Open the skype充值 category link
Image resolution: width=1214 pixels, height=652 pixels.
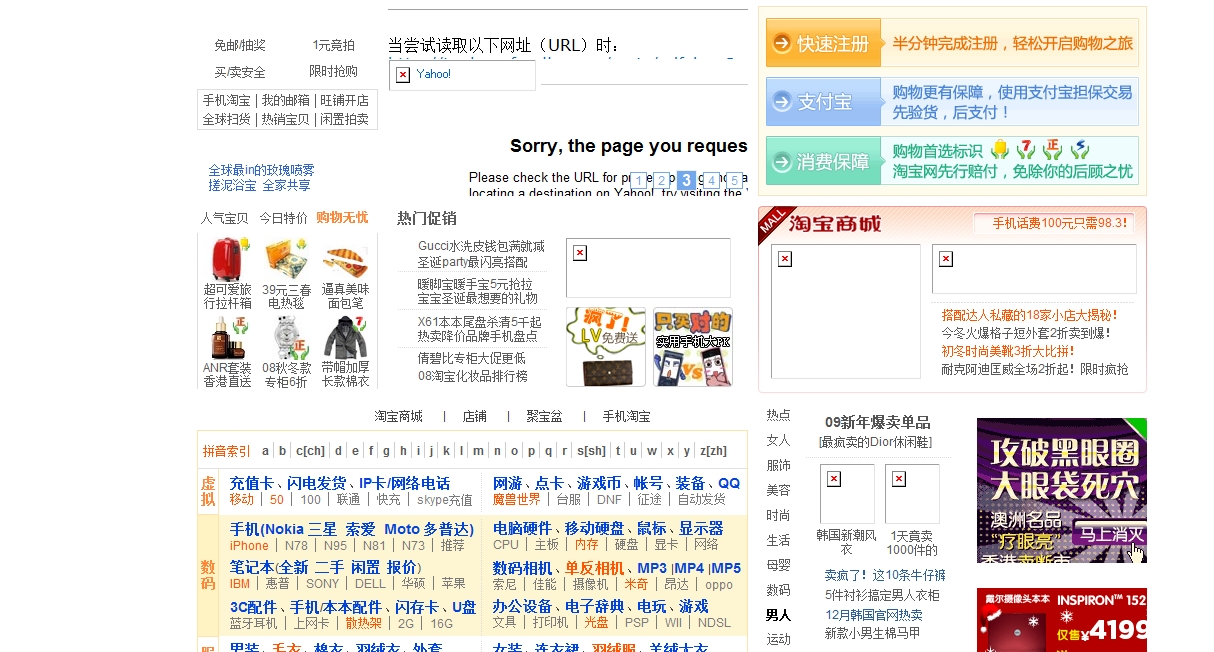pos(445,499)
